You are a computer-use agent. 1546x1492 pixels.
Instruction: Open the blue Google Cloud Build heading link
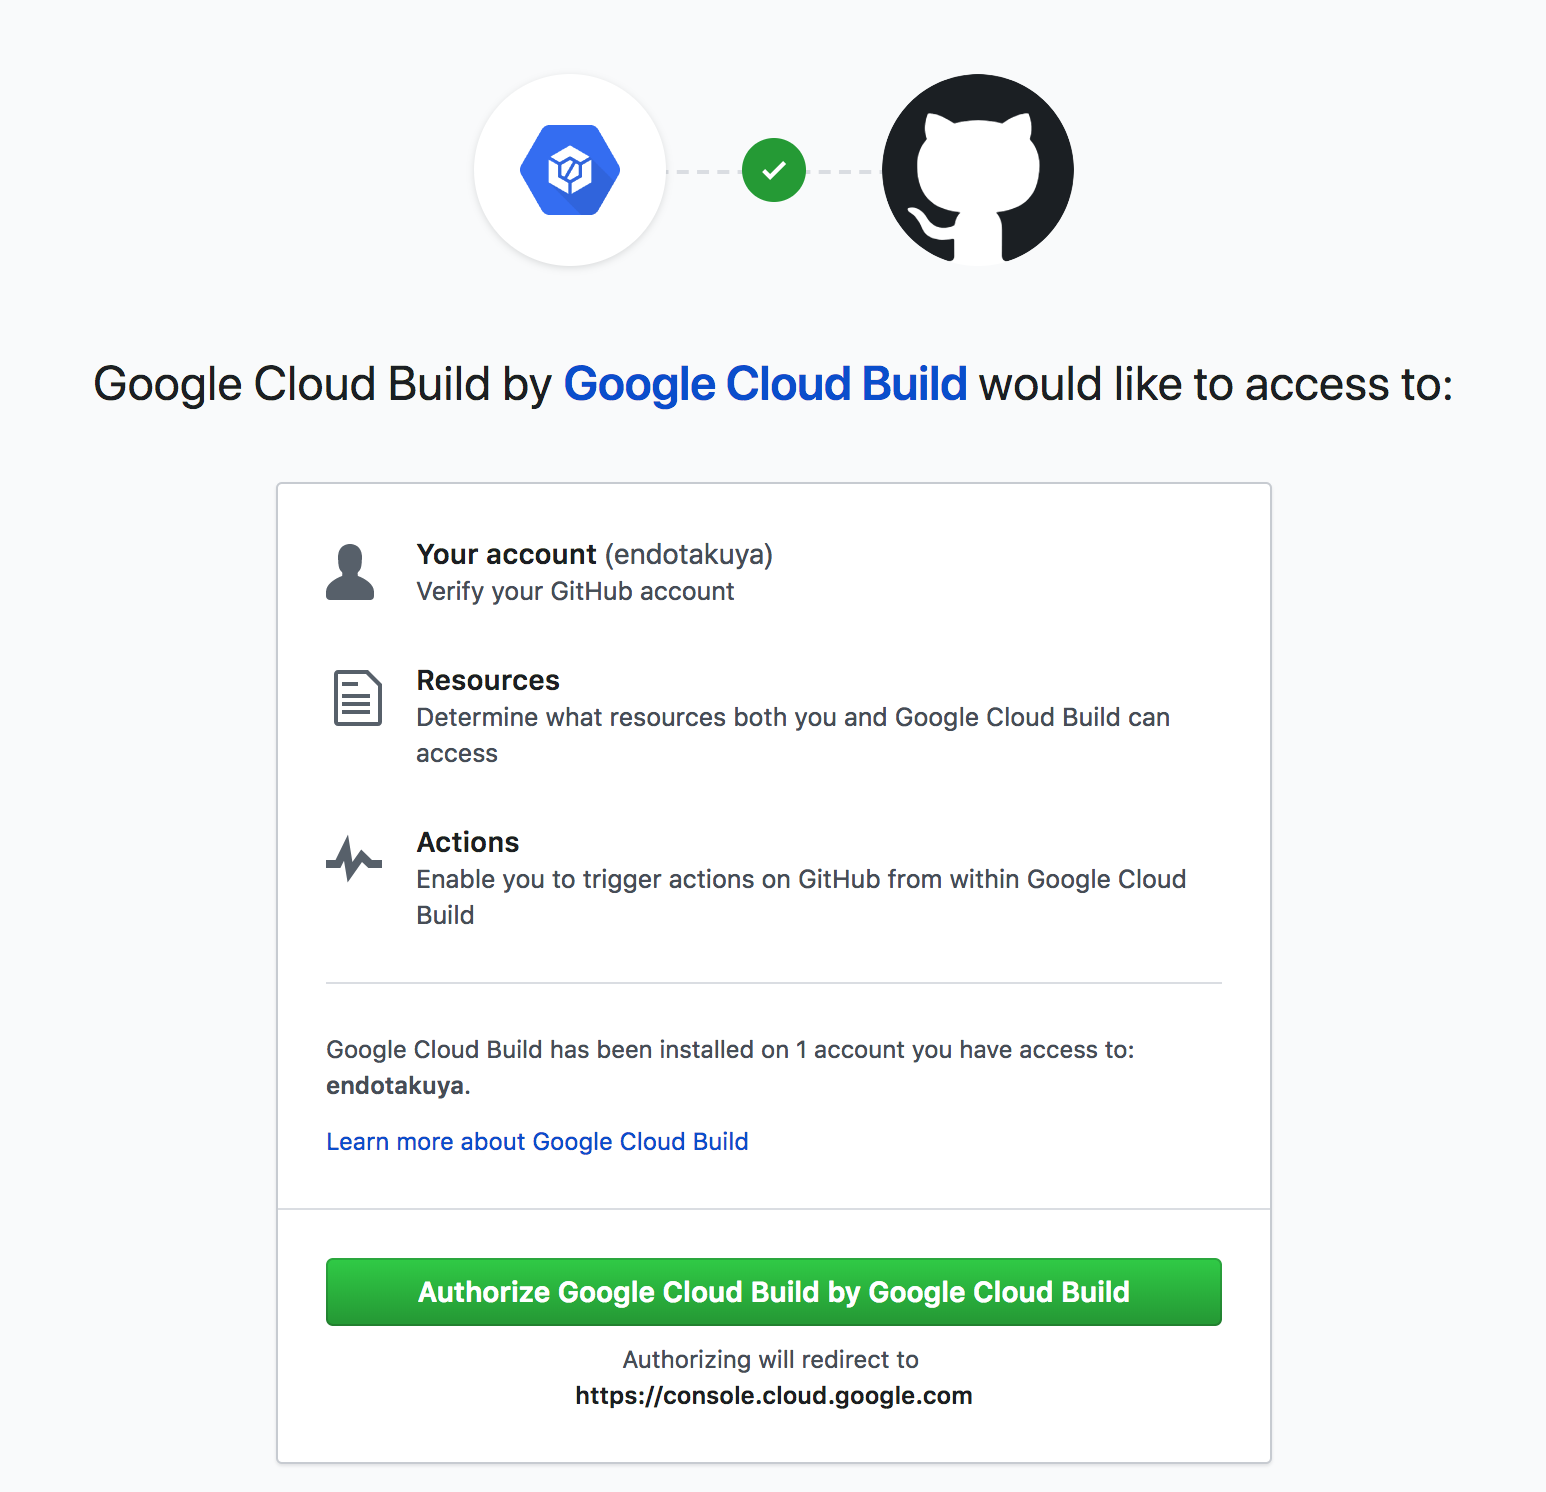[x=766, y=384]
